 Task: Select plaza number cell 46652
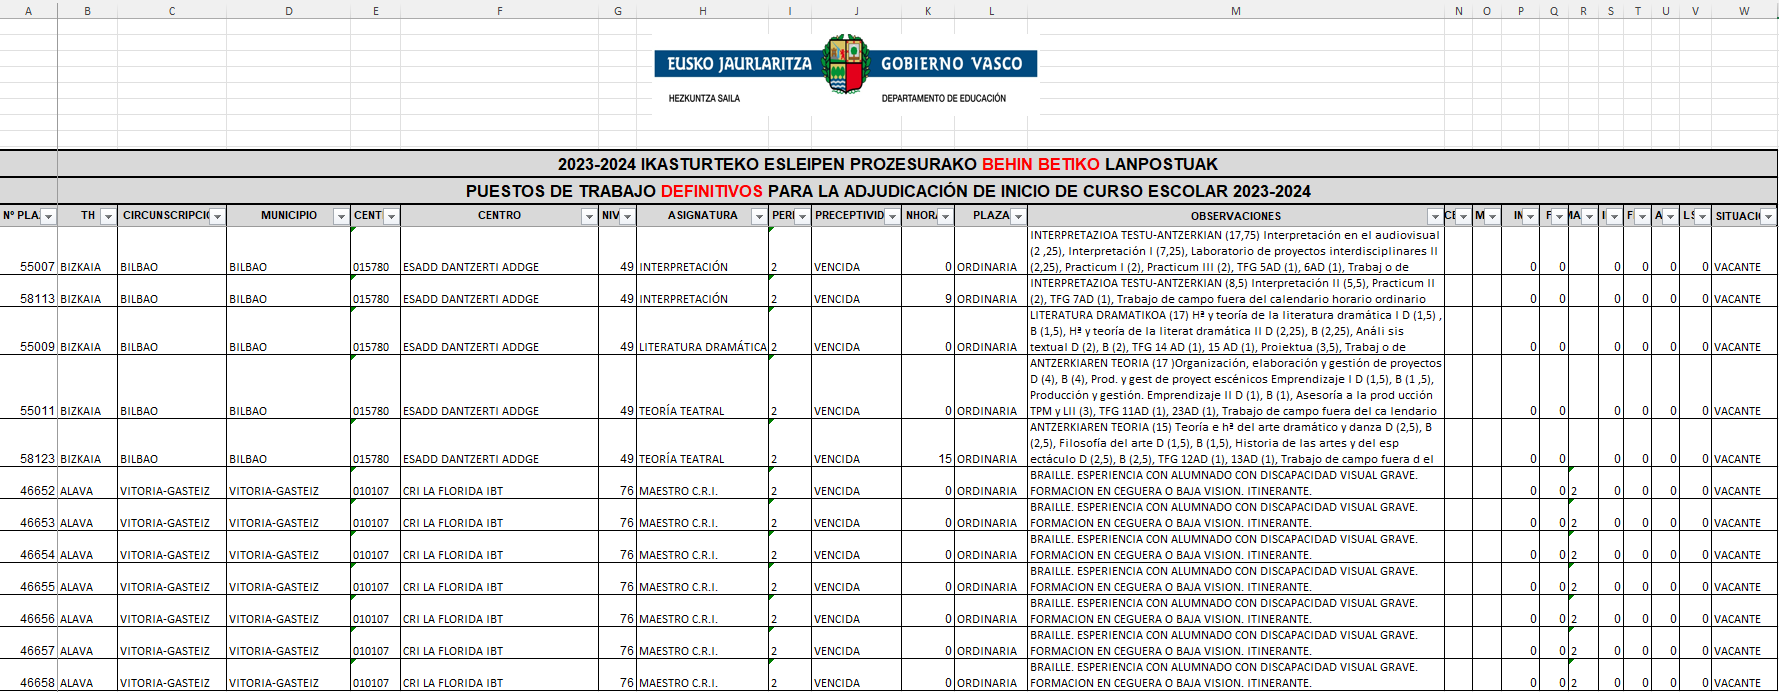coord(29,483)
